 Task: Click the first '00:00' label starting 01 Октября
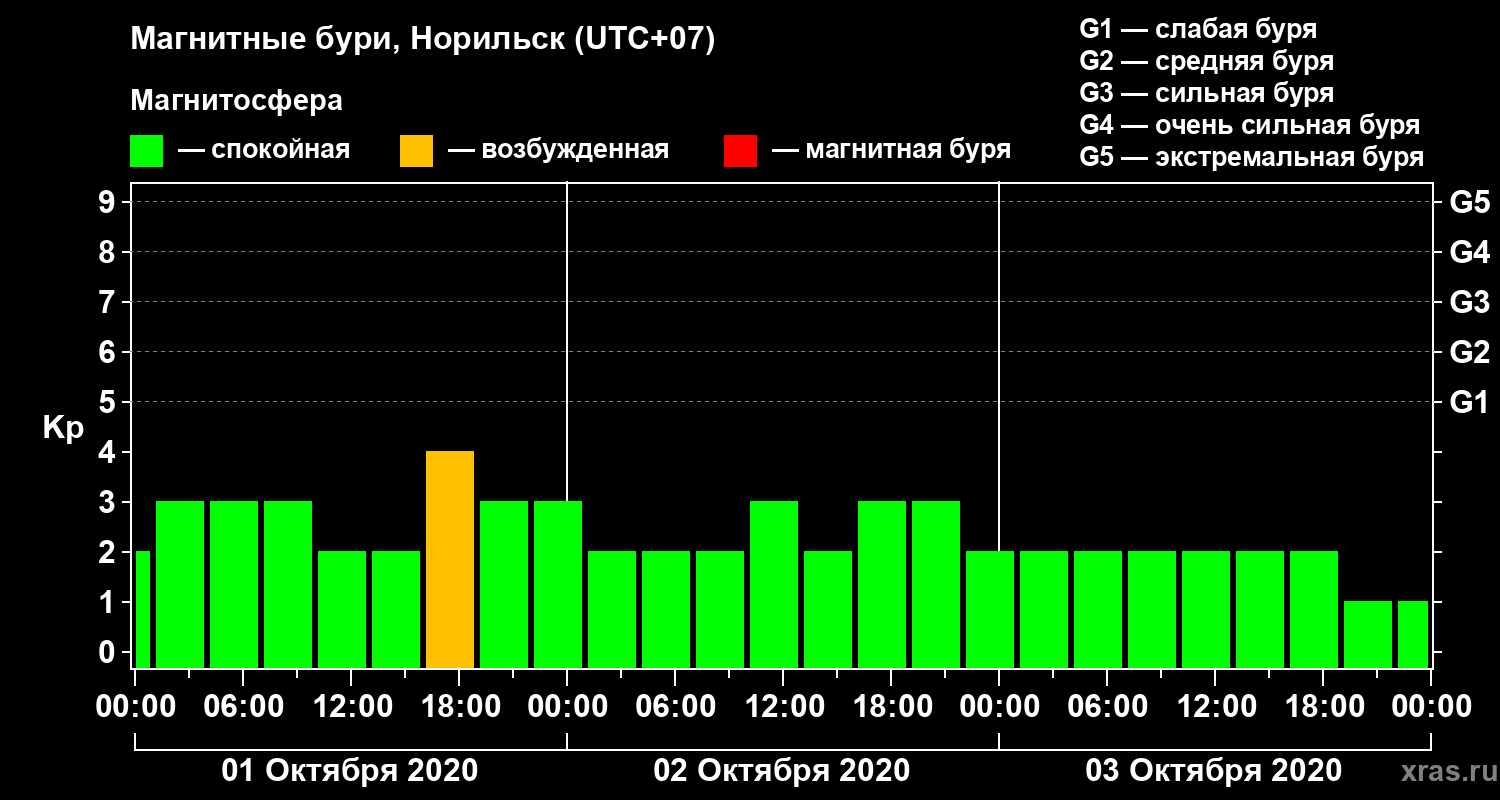(134, 707)
